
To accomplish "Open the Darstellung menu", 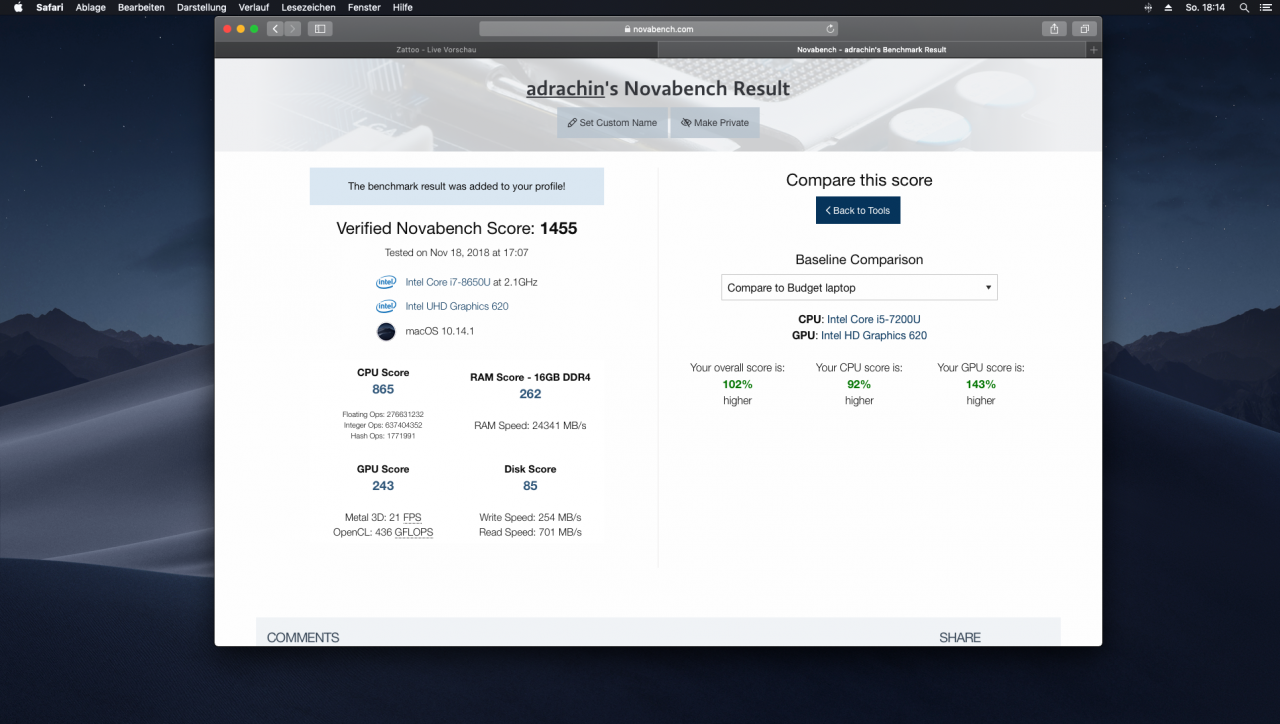I will (202, 7).
